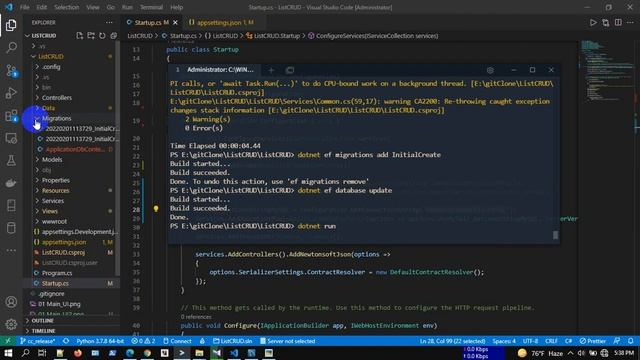
Task: Click ListCRUD.sln in status bar
Action: (233, 341)
